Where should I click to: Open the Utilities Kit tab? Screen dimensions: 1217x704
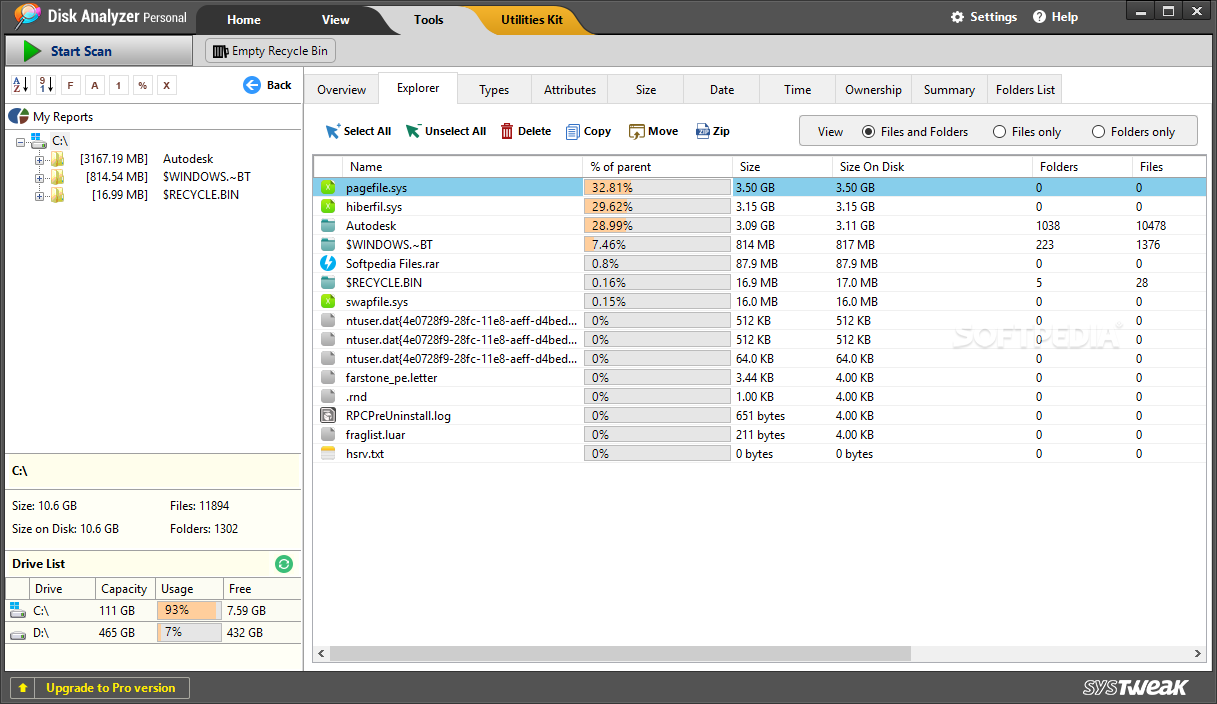tap(531, 20)
